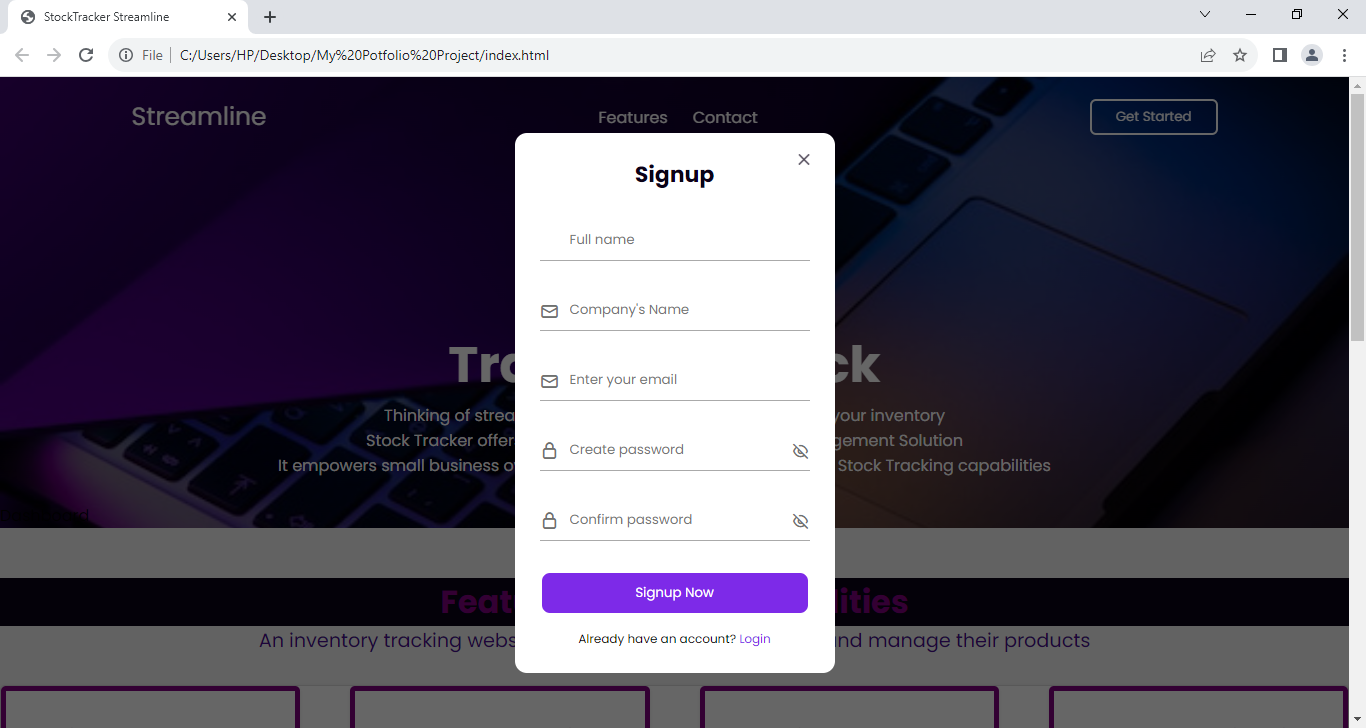Switch to the StockTracker Streamline tab
The height and width of the screenshot is (728, 1366).
120,16
